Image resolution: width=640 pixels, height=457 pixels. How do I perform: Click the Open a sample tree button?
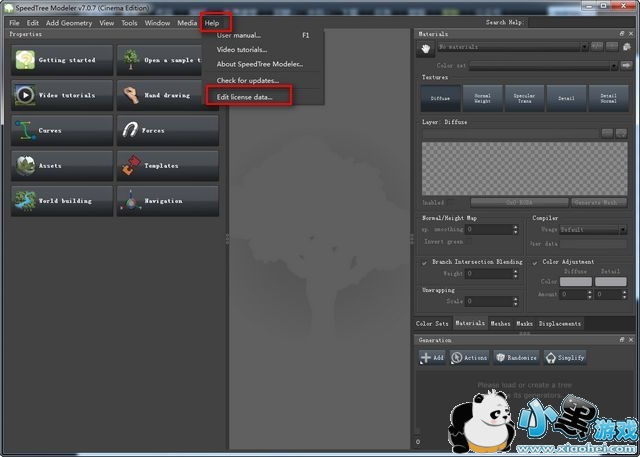tap(160, 60)
